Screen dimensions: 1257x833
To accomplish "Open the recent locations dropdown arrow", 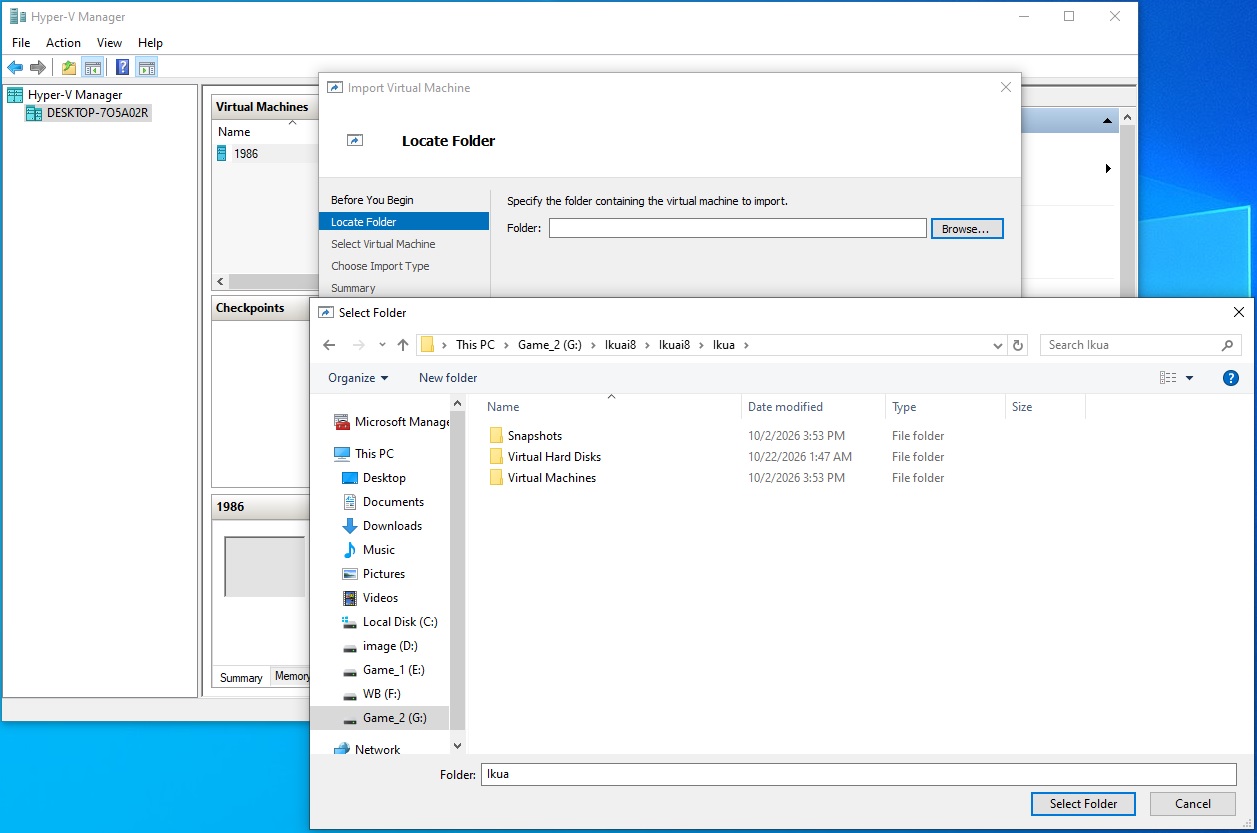I will 382,345.
